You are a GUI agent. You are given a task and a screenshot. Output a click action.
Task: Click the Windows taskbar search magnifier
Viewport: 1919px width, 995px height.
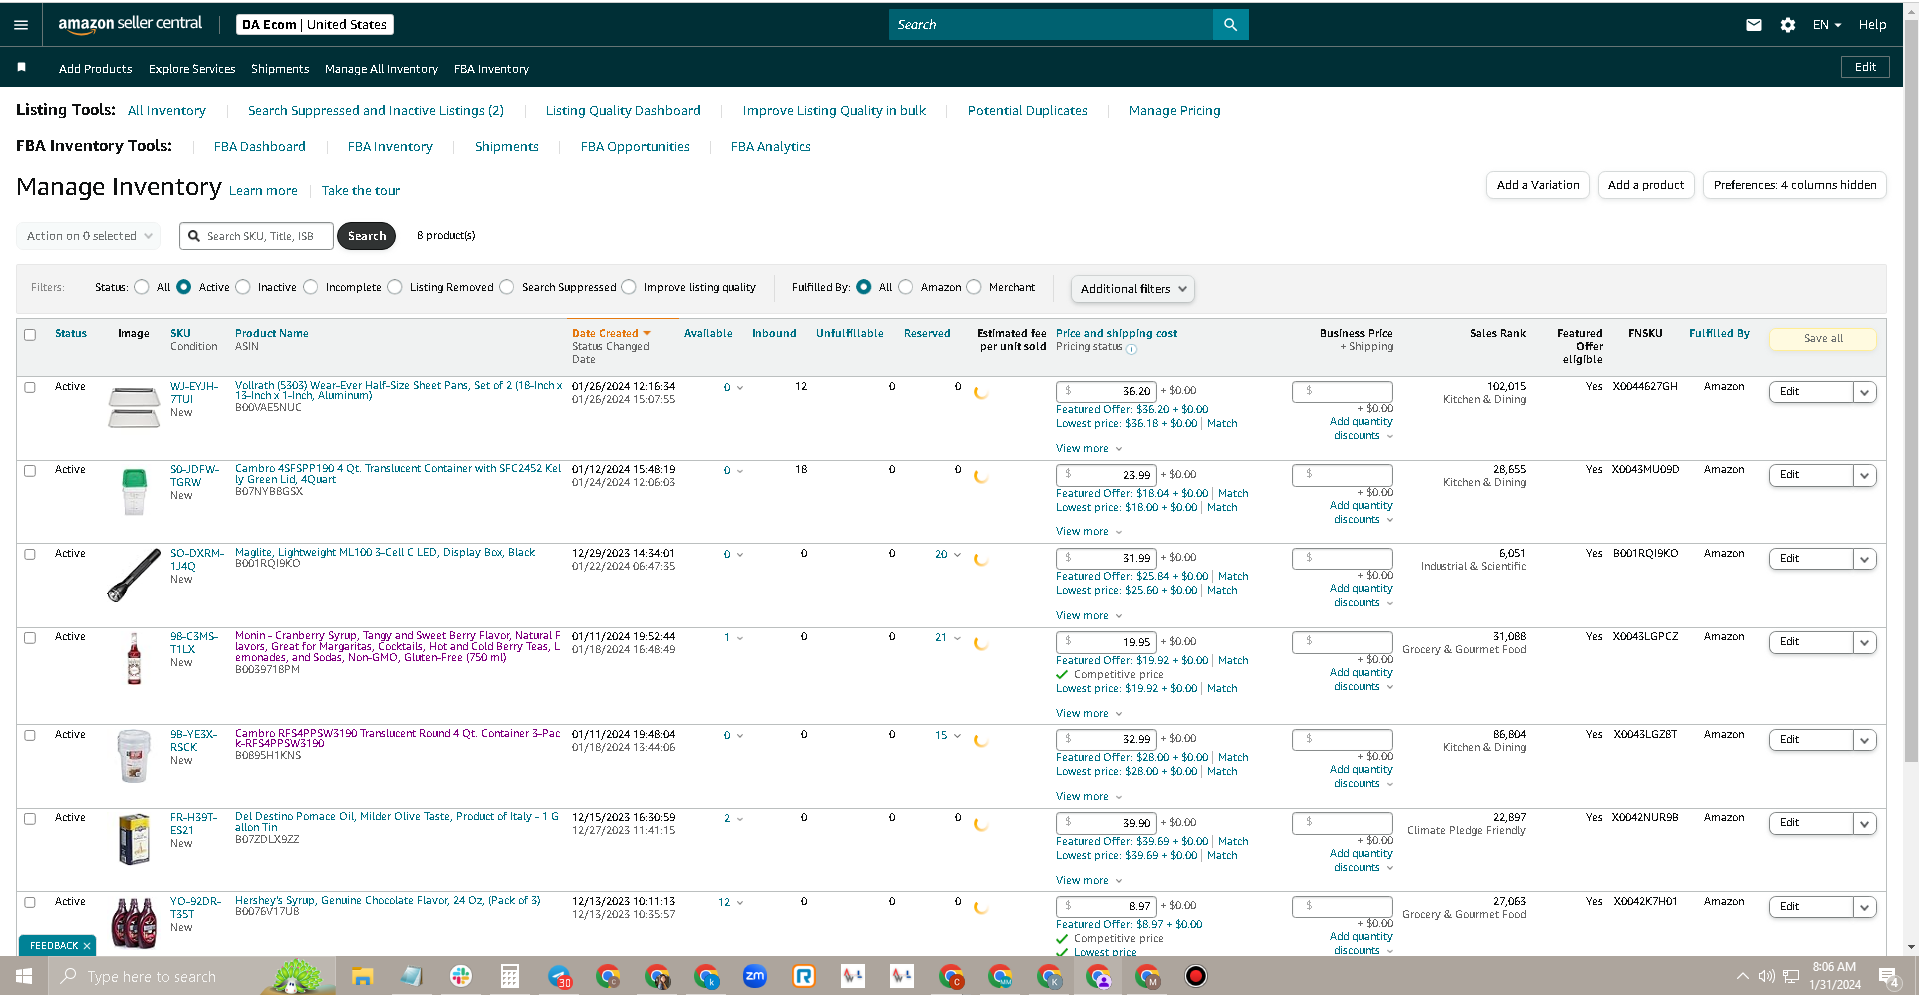point(69,976)
